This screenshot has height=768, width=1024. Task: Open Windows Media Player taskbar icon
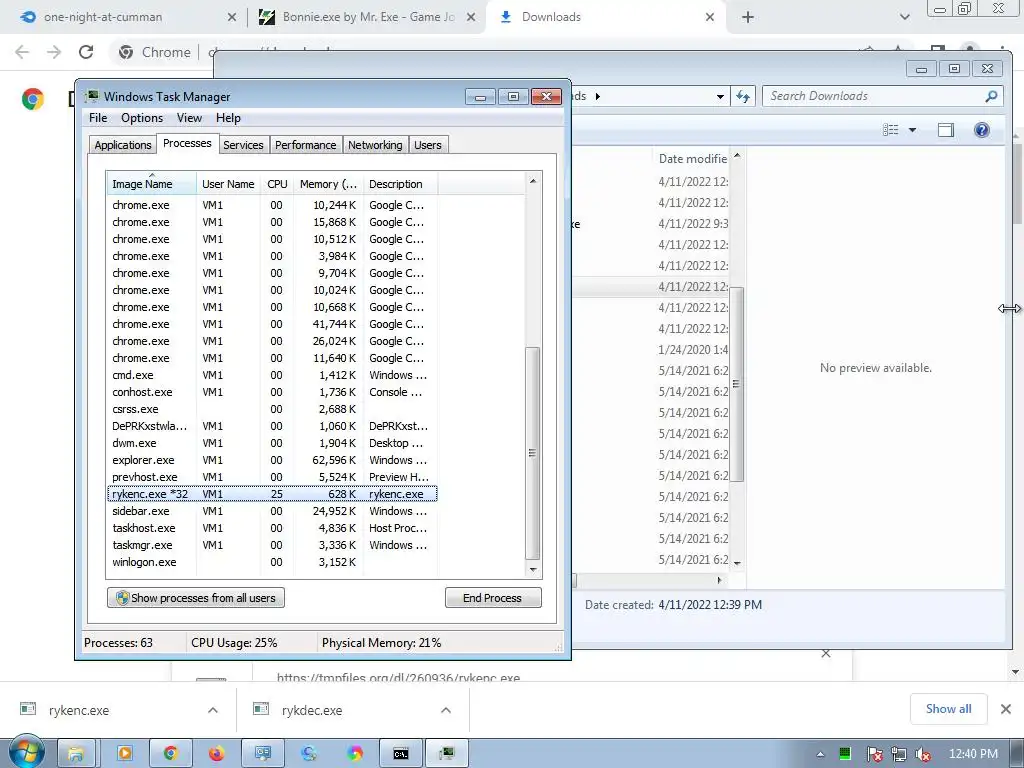(124, 754)
